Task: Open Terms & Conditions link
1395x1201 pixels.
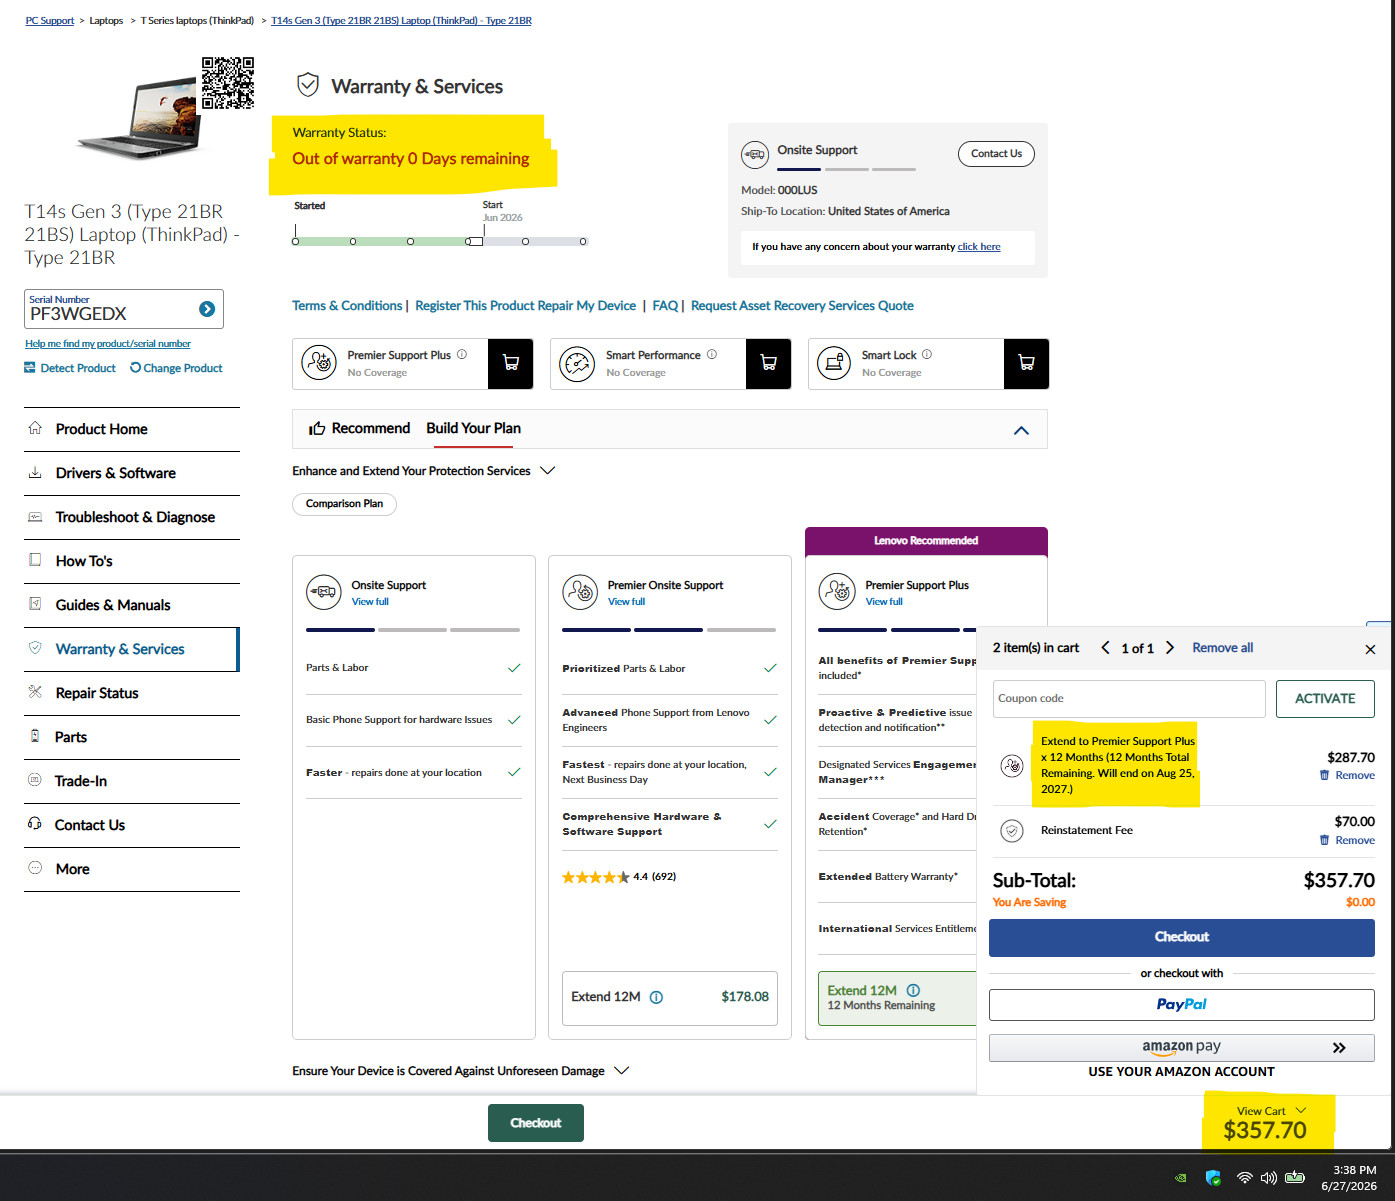Action: (x=347, y=306)
